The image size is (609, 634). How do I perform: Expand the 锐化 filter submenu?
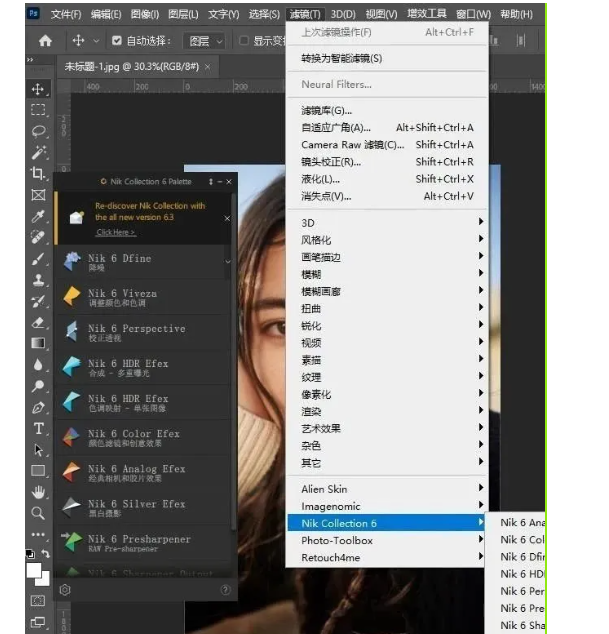[x=386, y=325]
